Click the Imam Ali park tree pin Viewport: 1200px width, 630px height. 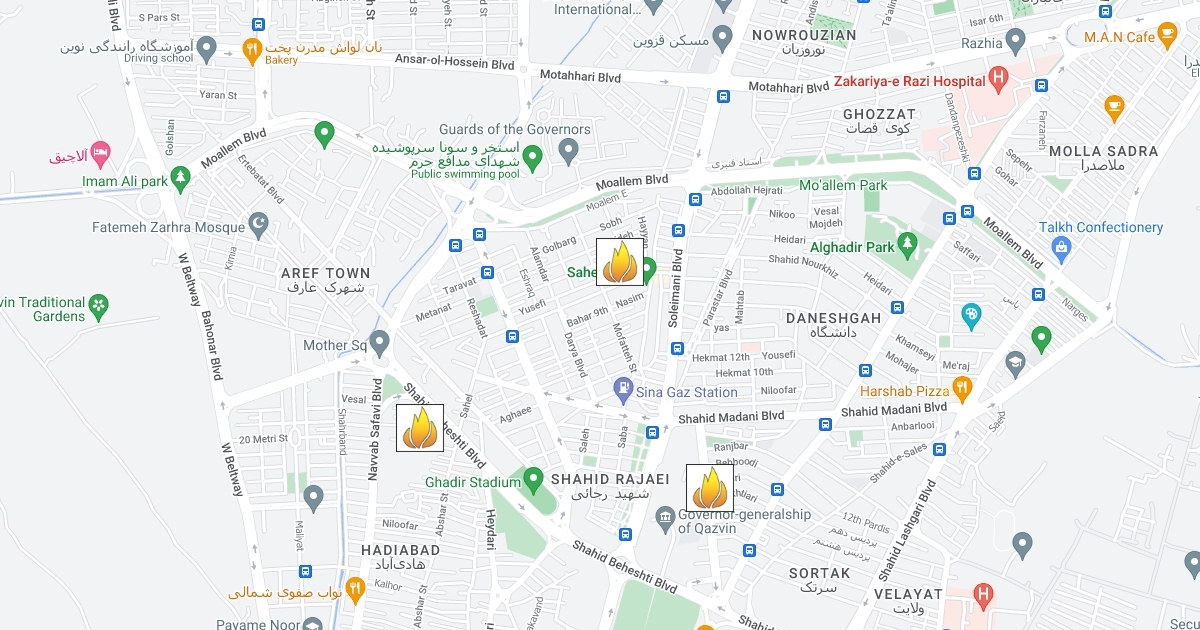coord(180,179)
